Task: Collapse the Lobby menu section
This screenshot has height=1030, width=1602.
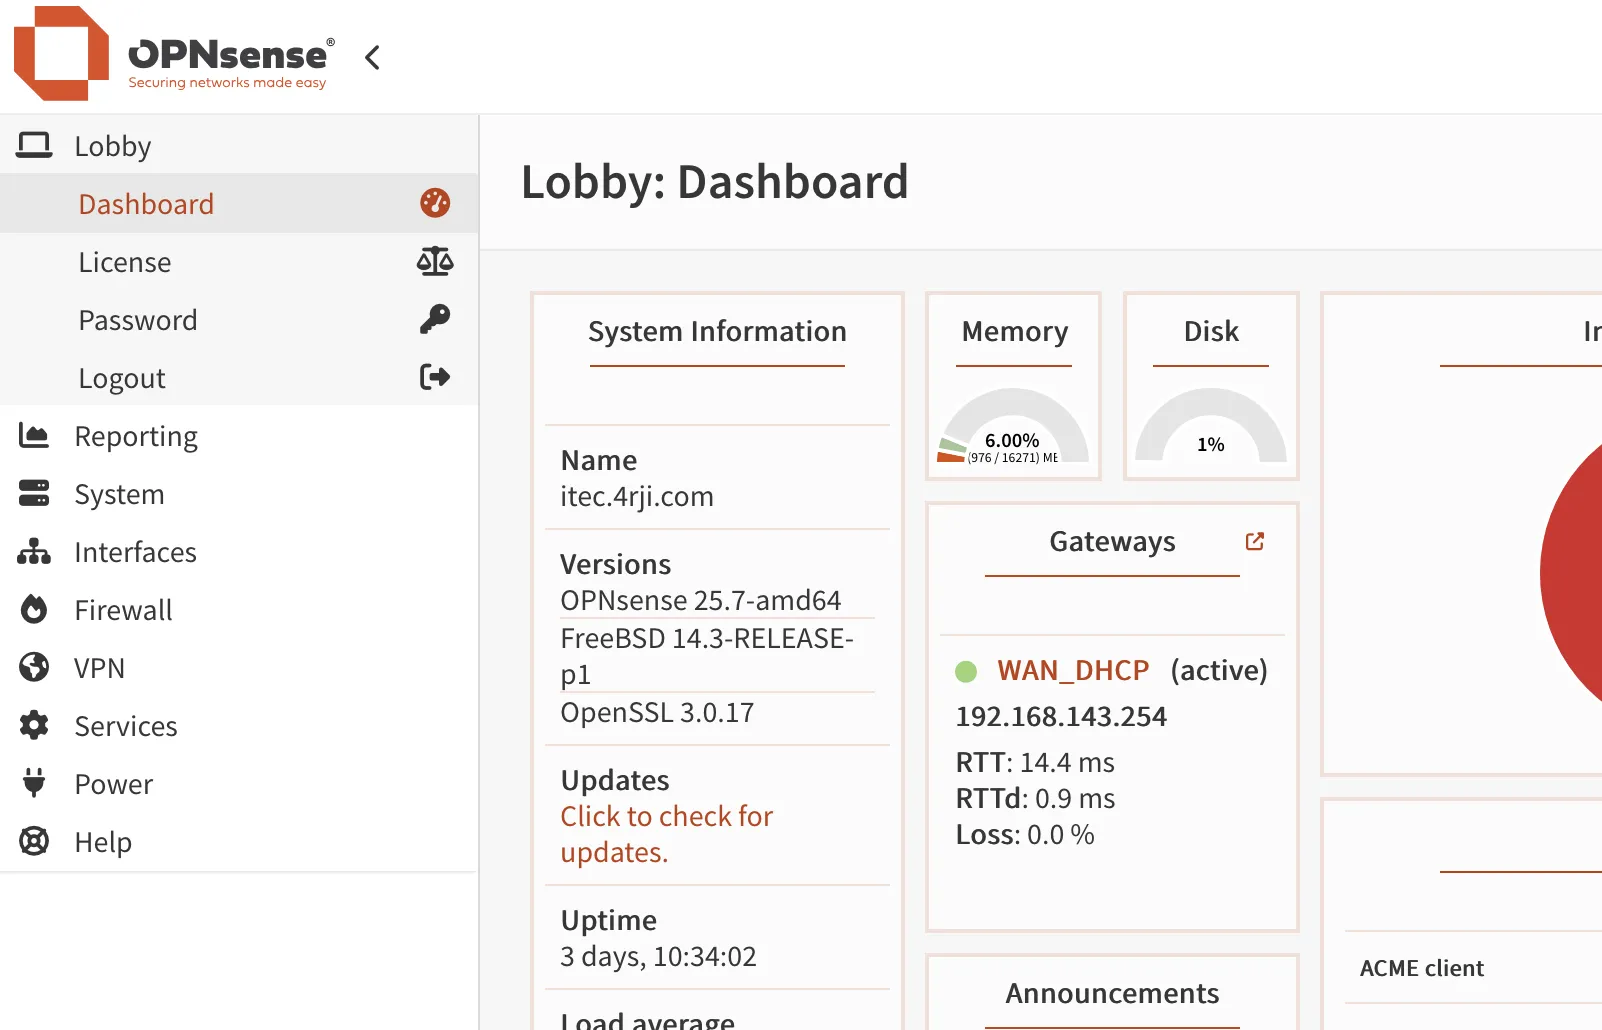Action: pos(112,146)
